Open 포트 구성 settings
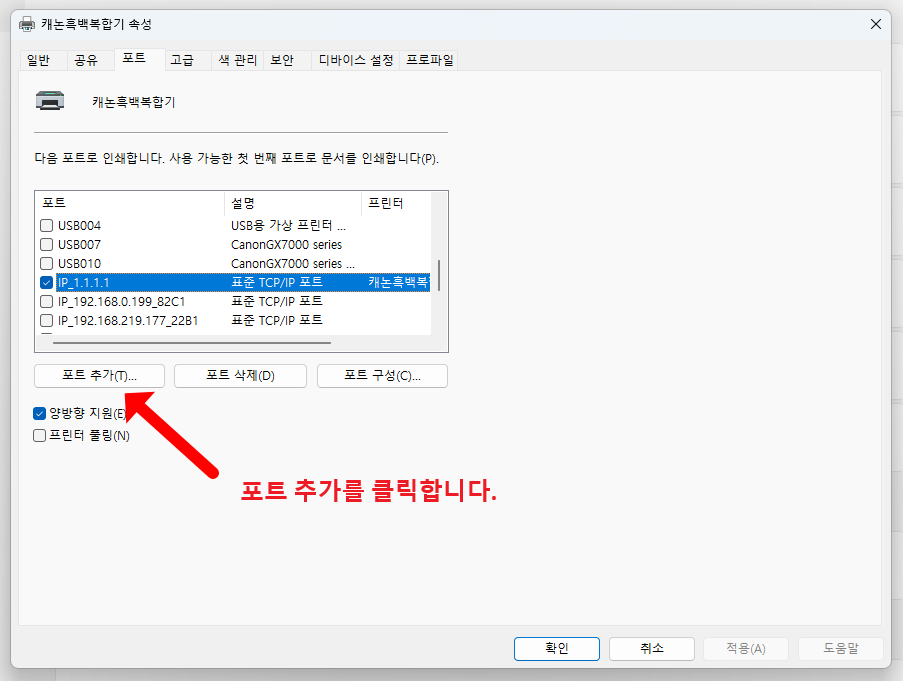This screenshot has width=903, height=681. [x=382, y=376]
